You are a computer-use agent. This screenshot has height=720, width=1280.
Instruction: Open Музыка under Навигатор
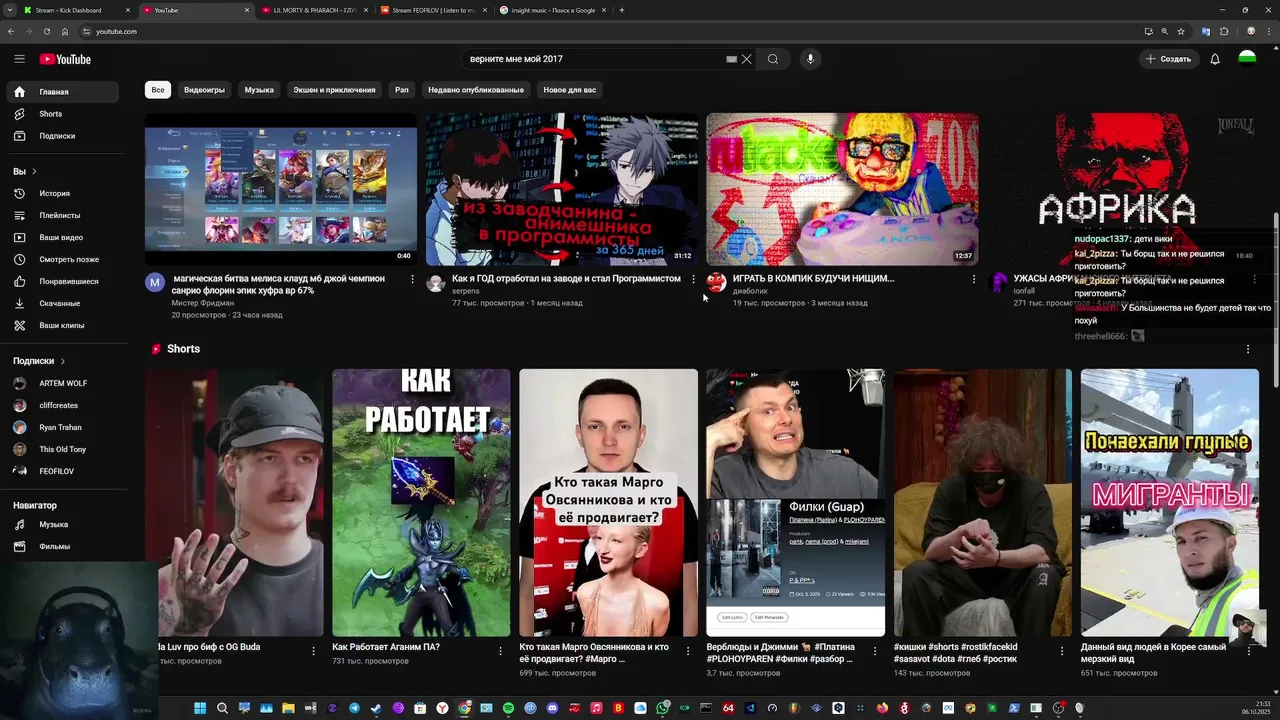(x=62, y=524)
